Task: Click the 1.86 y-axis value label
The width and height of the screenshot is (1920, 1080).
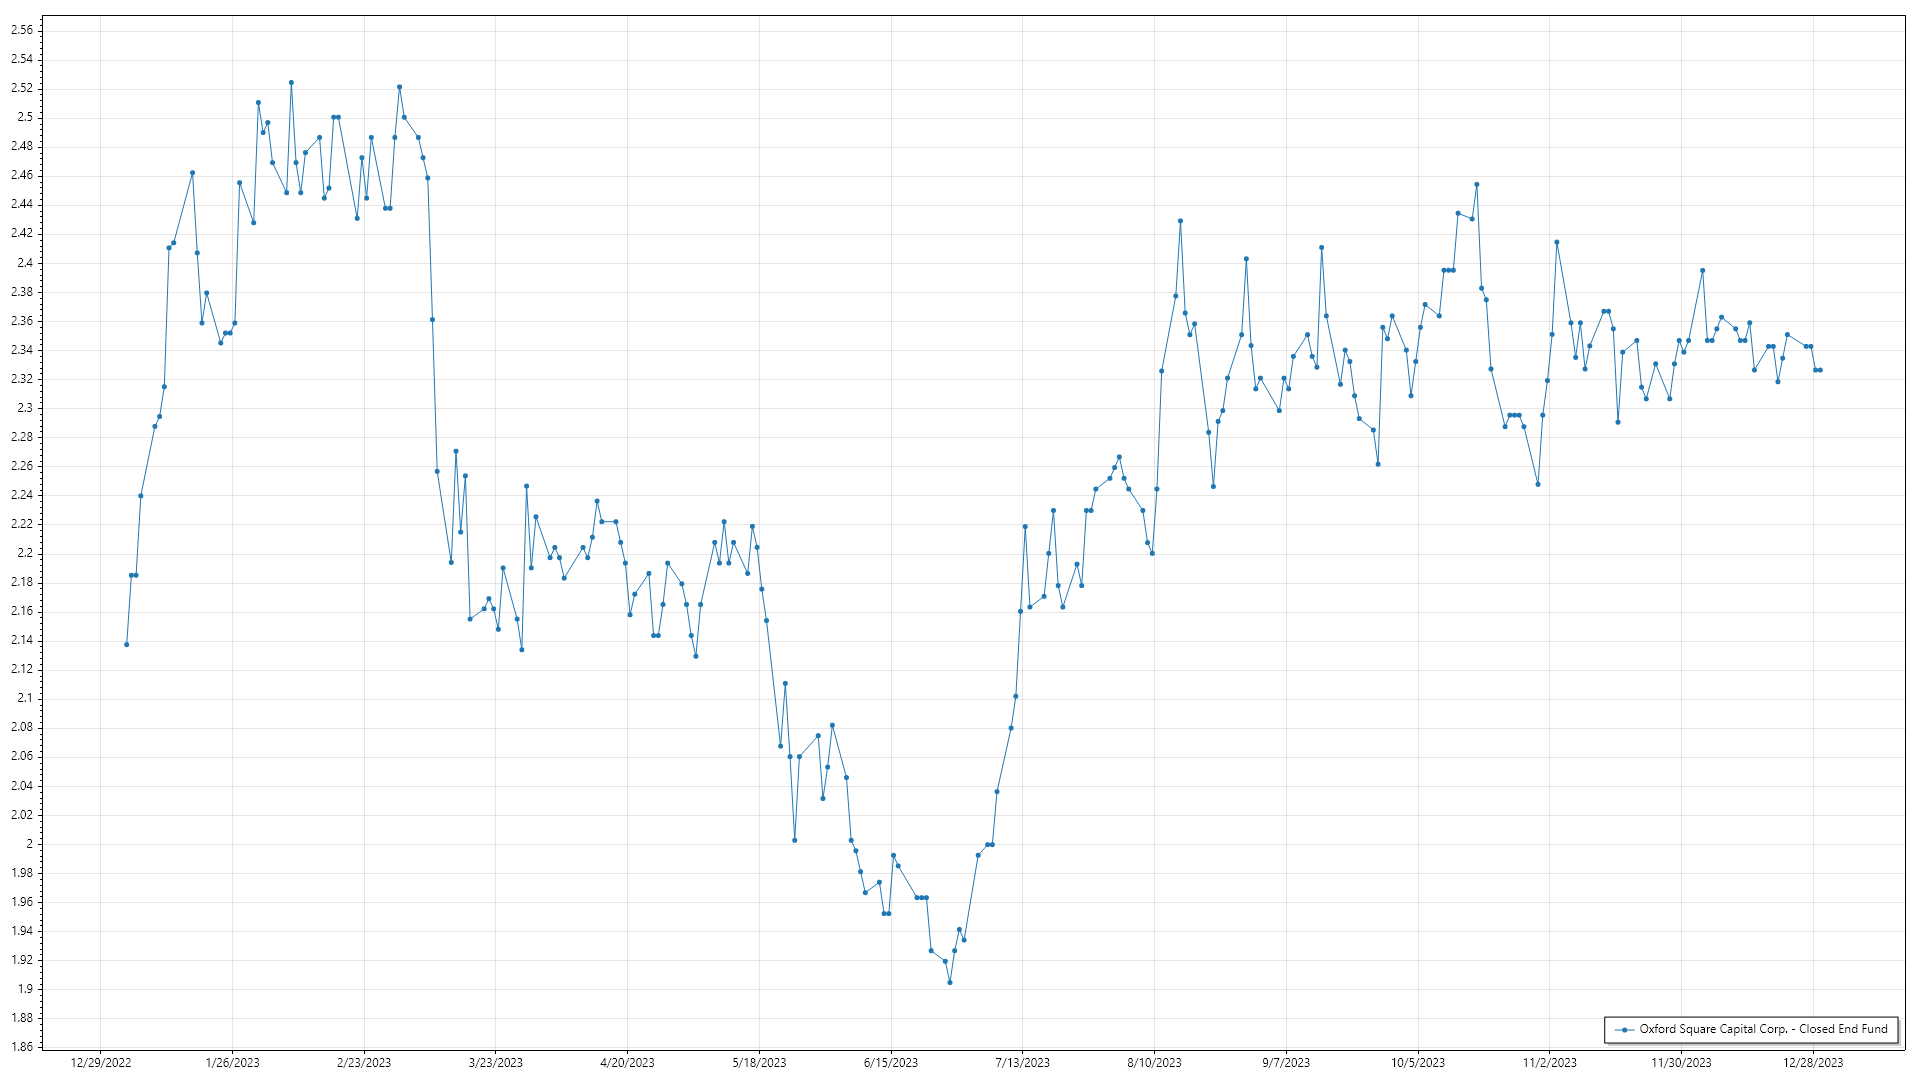Action: point(21,1047)
